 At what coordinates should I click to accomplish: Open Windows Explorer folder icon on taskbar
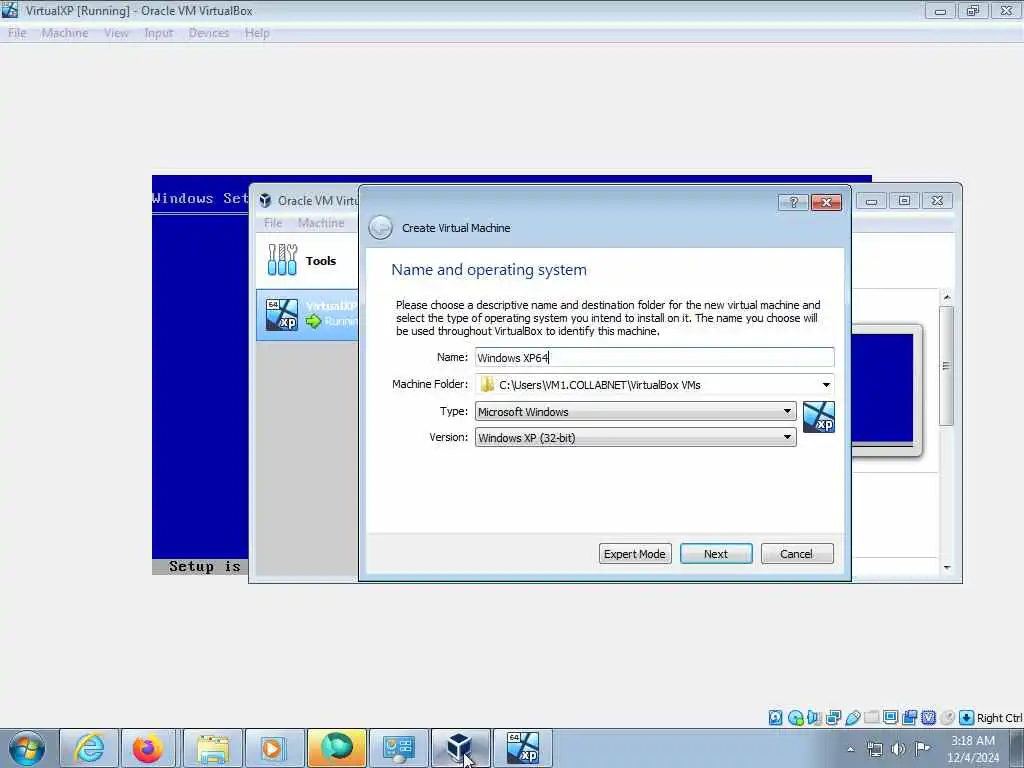click(213, 748)
